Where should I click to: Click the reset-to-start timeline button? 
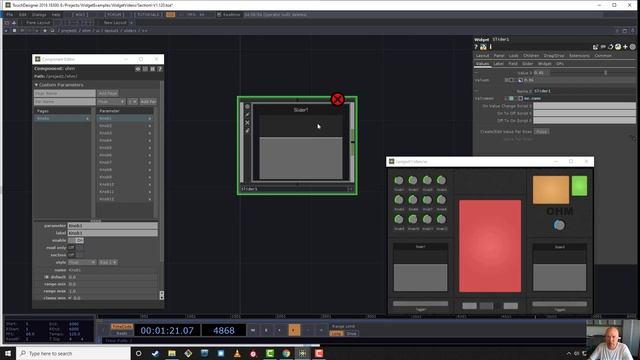[x=253, y=330]
